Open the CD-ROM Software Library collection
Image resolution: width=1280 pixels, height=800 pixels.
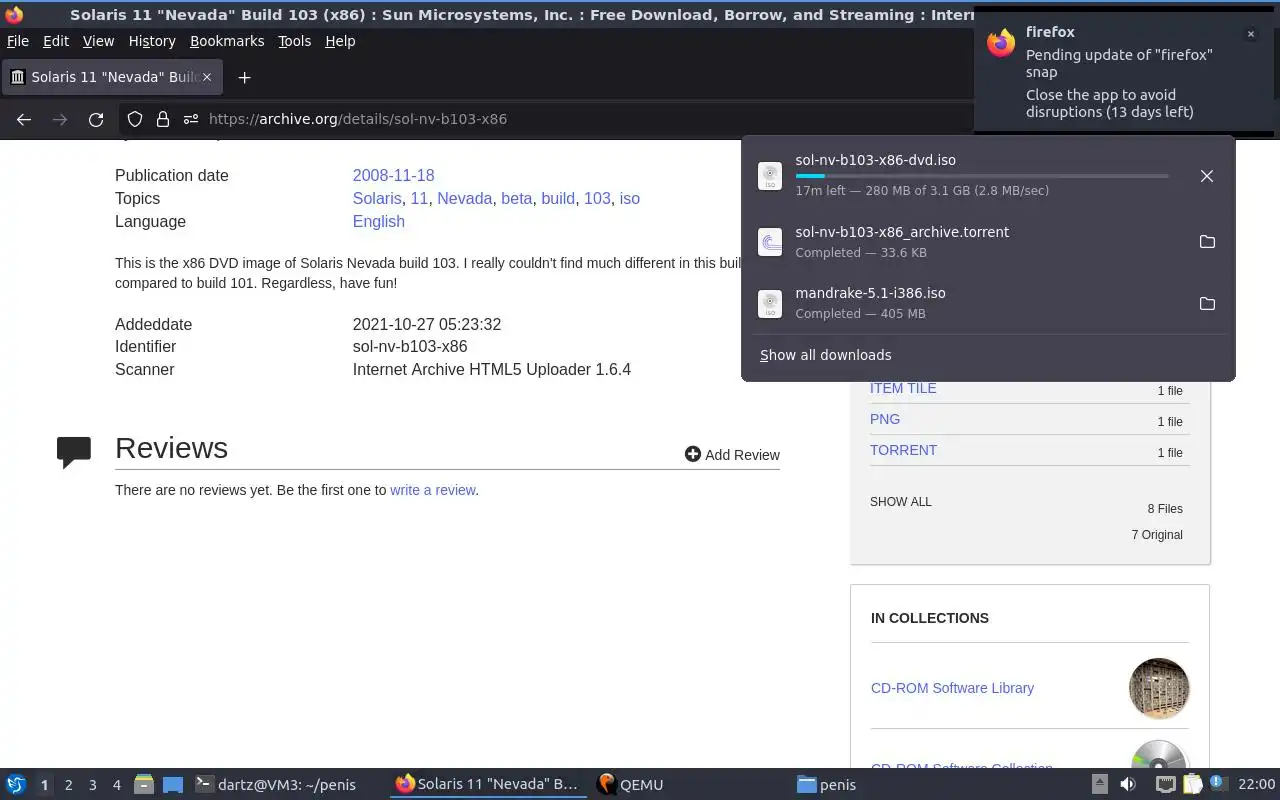pos(952,688)
